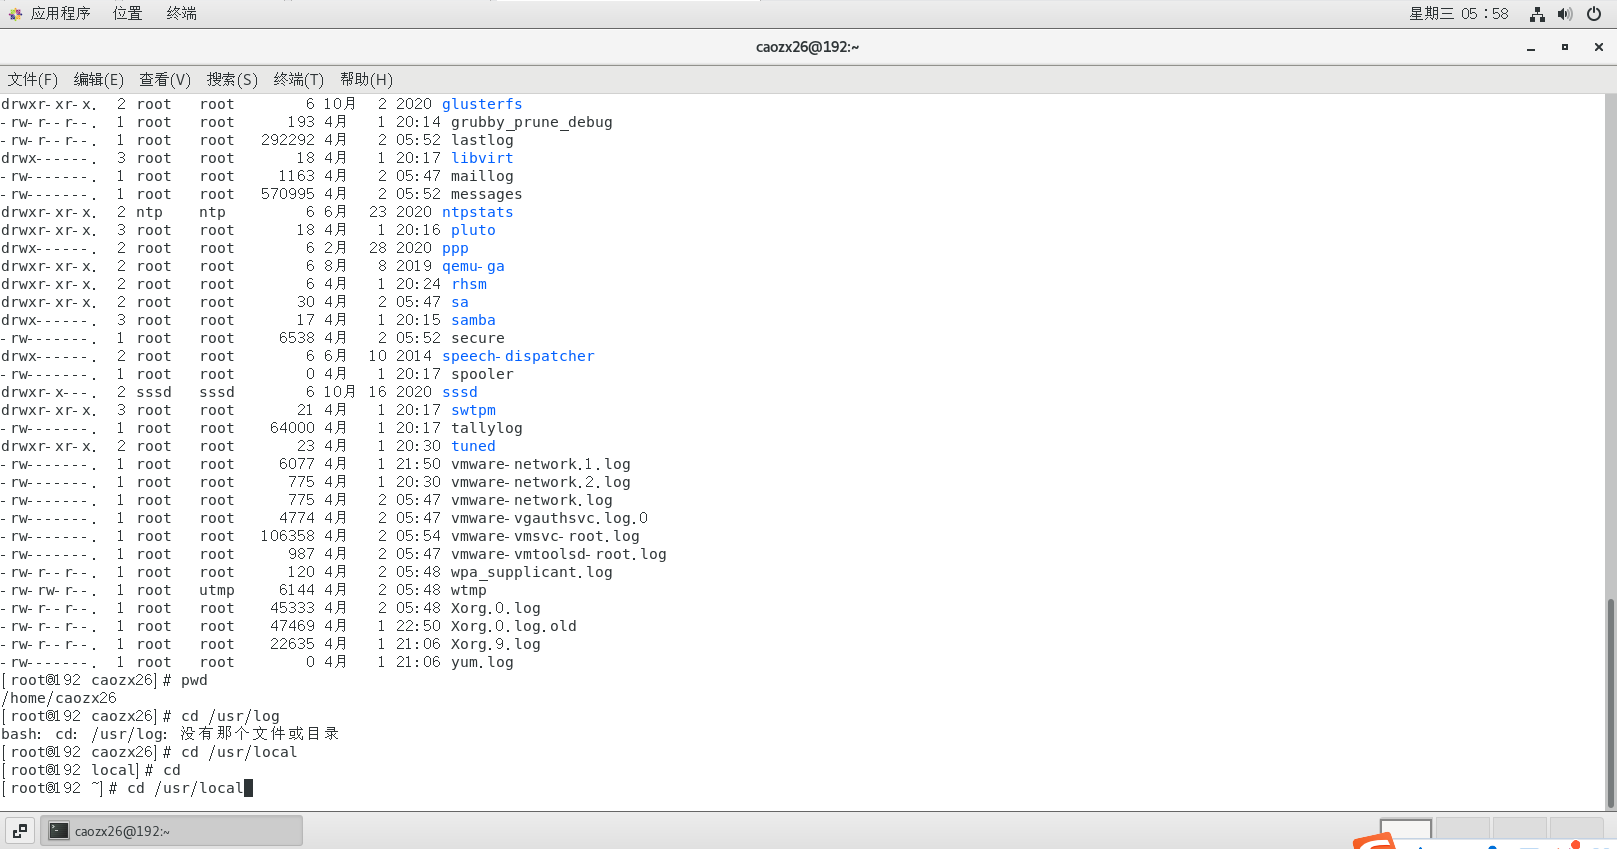Screen dimensions: 1617x849
Task: Minimize the terminal window
Action: [x=1531, y=47]
